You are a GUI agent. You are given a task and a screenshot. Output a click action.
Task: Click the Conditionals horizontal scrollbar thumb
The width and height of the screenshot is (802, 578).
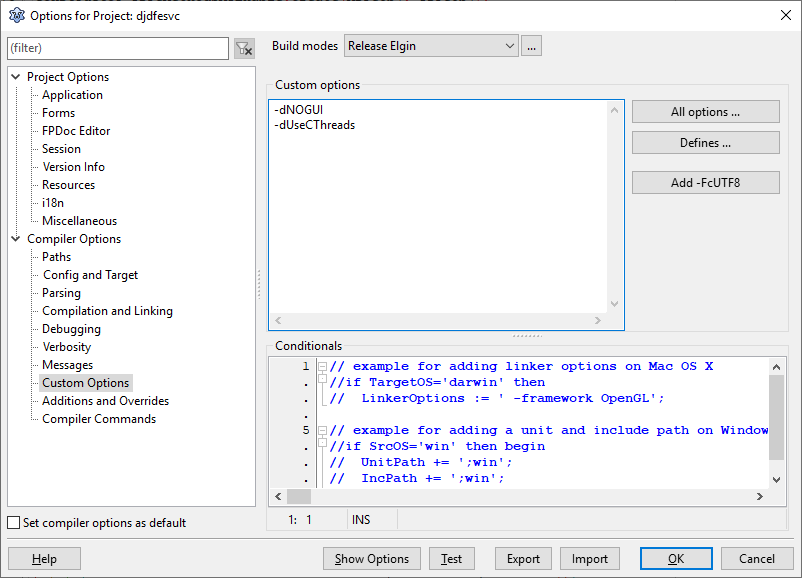pyautogui.click(x=299, y=496)
